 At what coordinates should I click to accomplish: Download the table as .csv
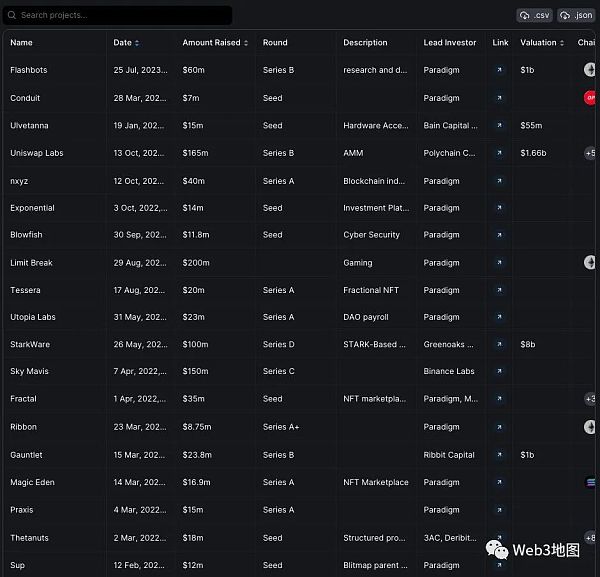(535, 15)
